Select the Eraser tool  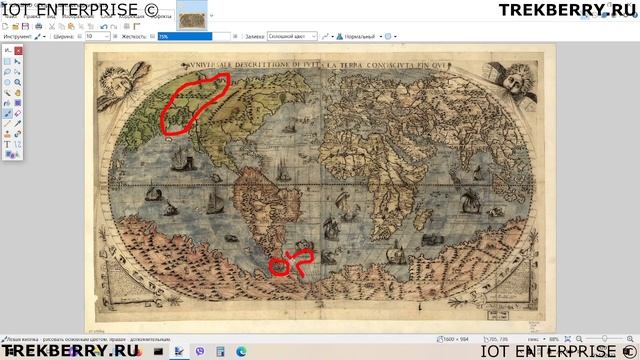[x=18, y=113]
